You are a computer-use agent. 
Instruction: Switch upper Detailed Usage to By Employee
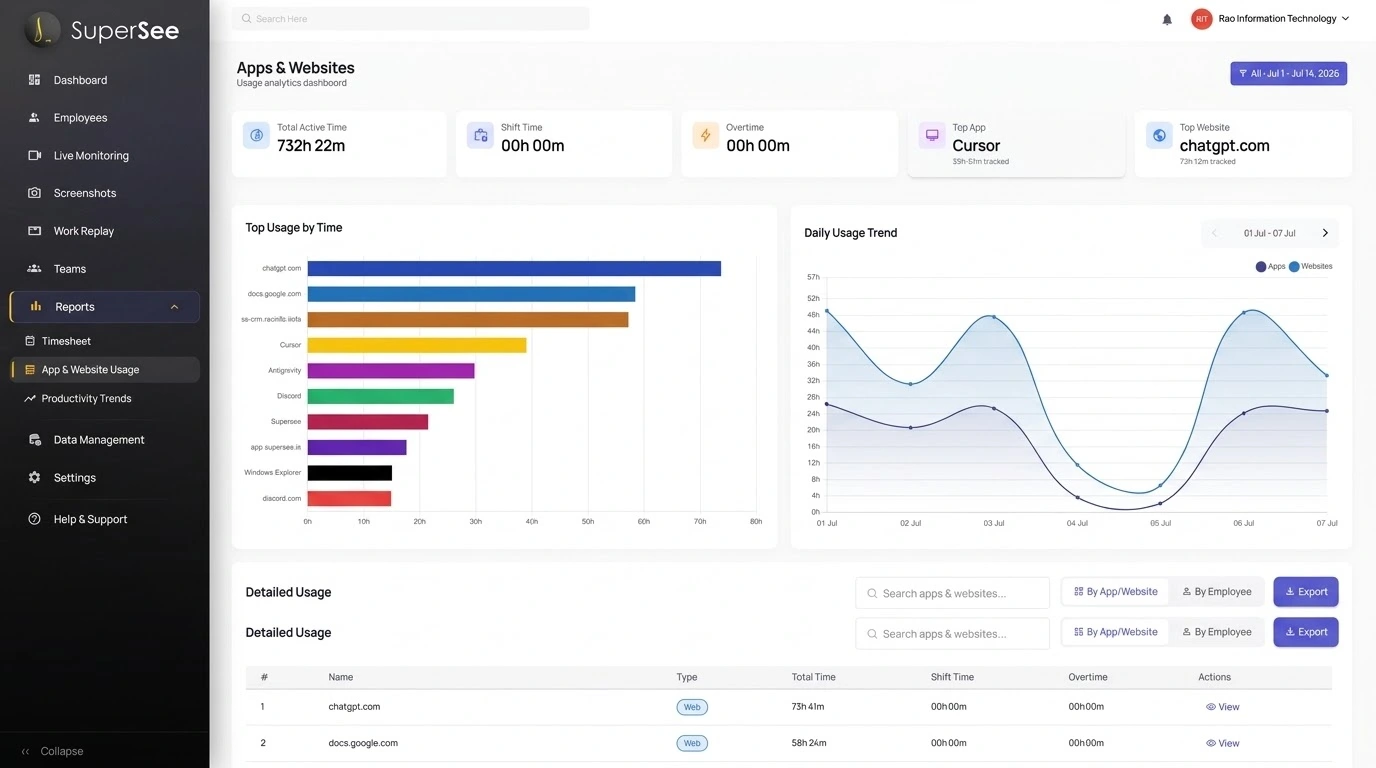pyautogui.click(x=1217, y=592)
